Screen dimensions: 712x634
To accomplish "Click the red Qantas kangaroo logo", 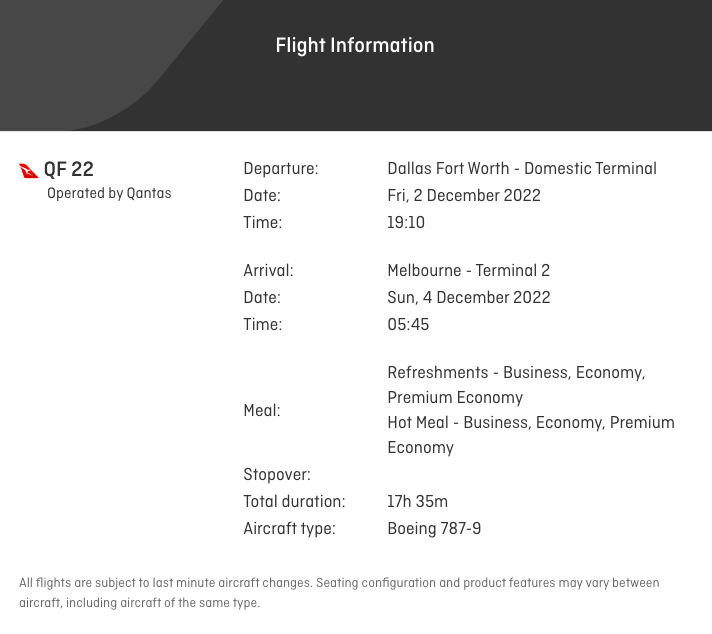I will (29, 171).
